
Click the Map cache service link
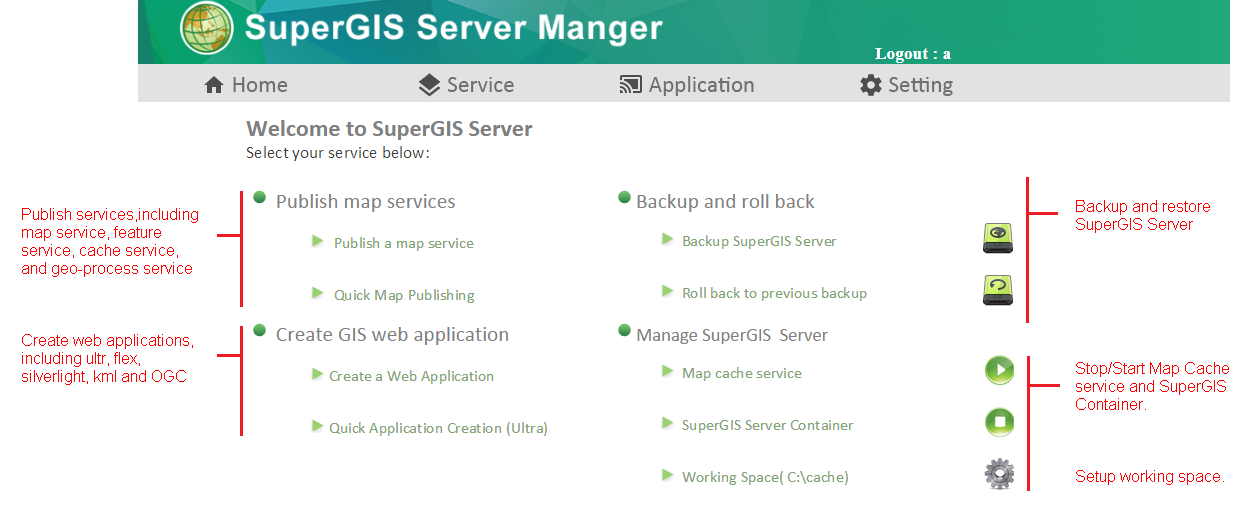pos(742,373)
